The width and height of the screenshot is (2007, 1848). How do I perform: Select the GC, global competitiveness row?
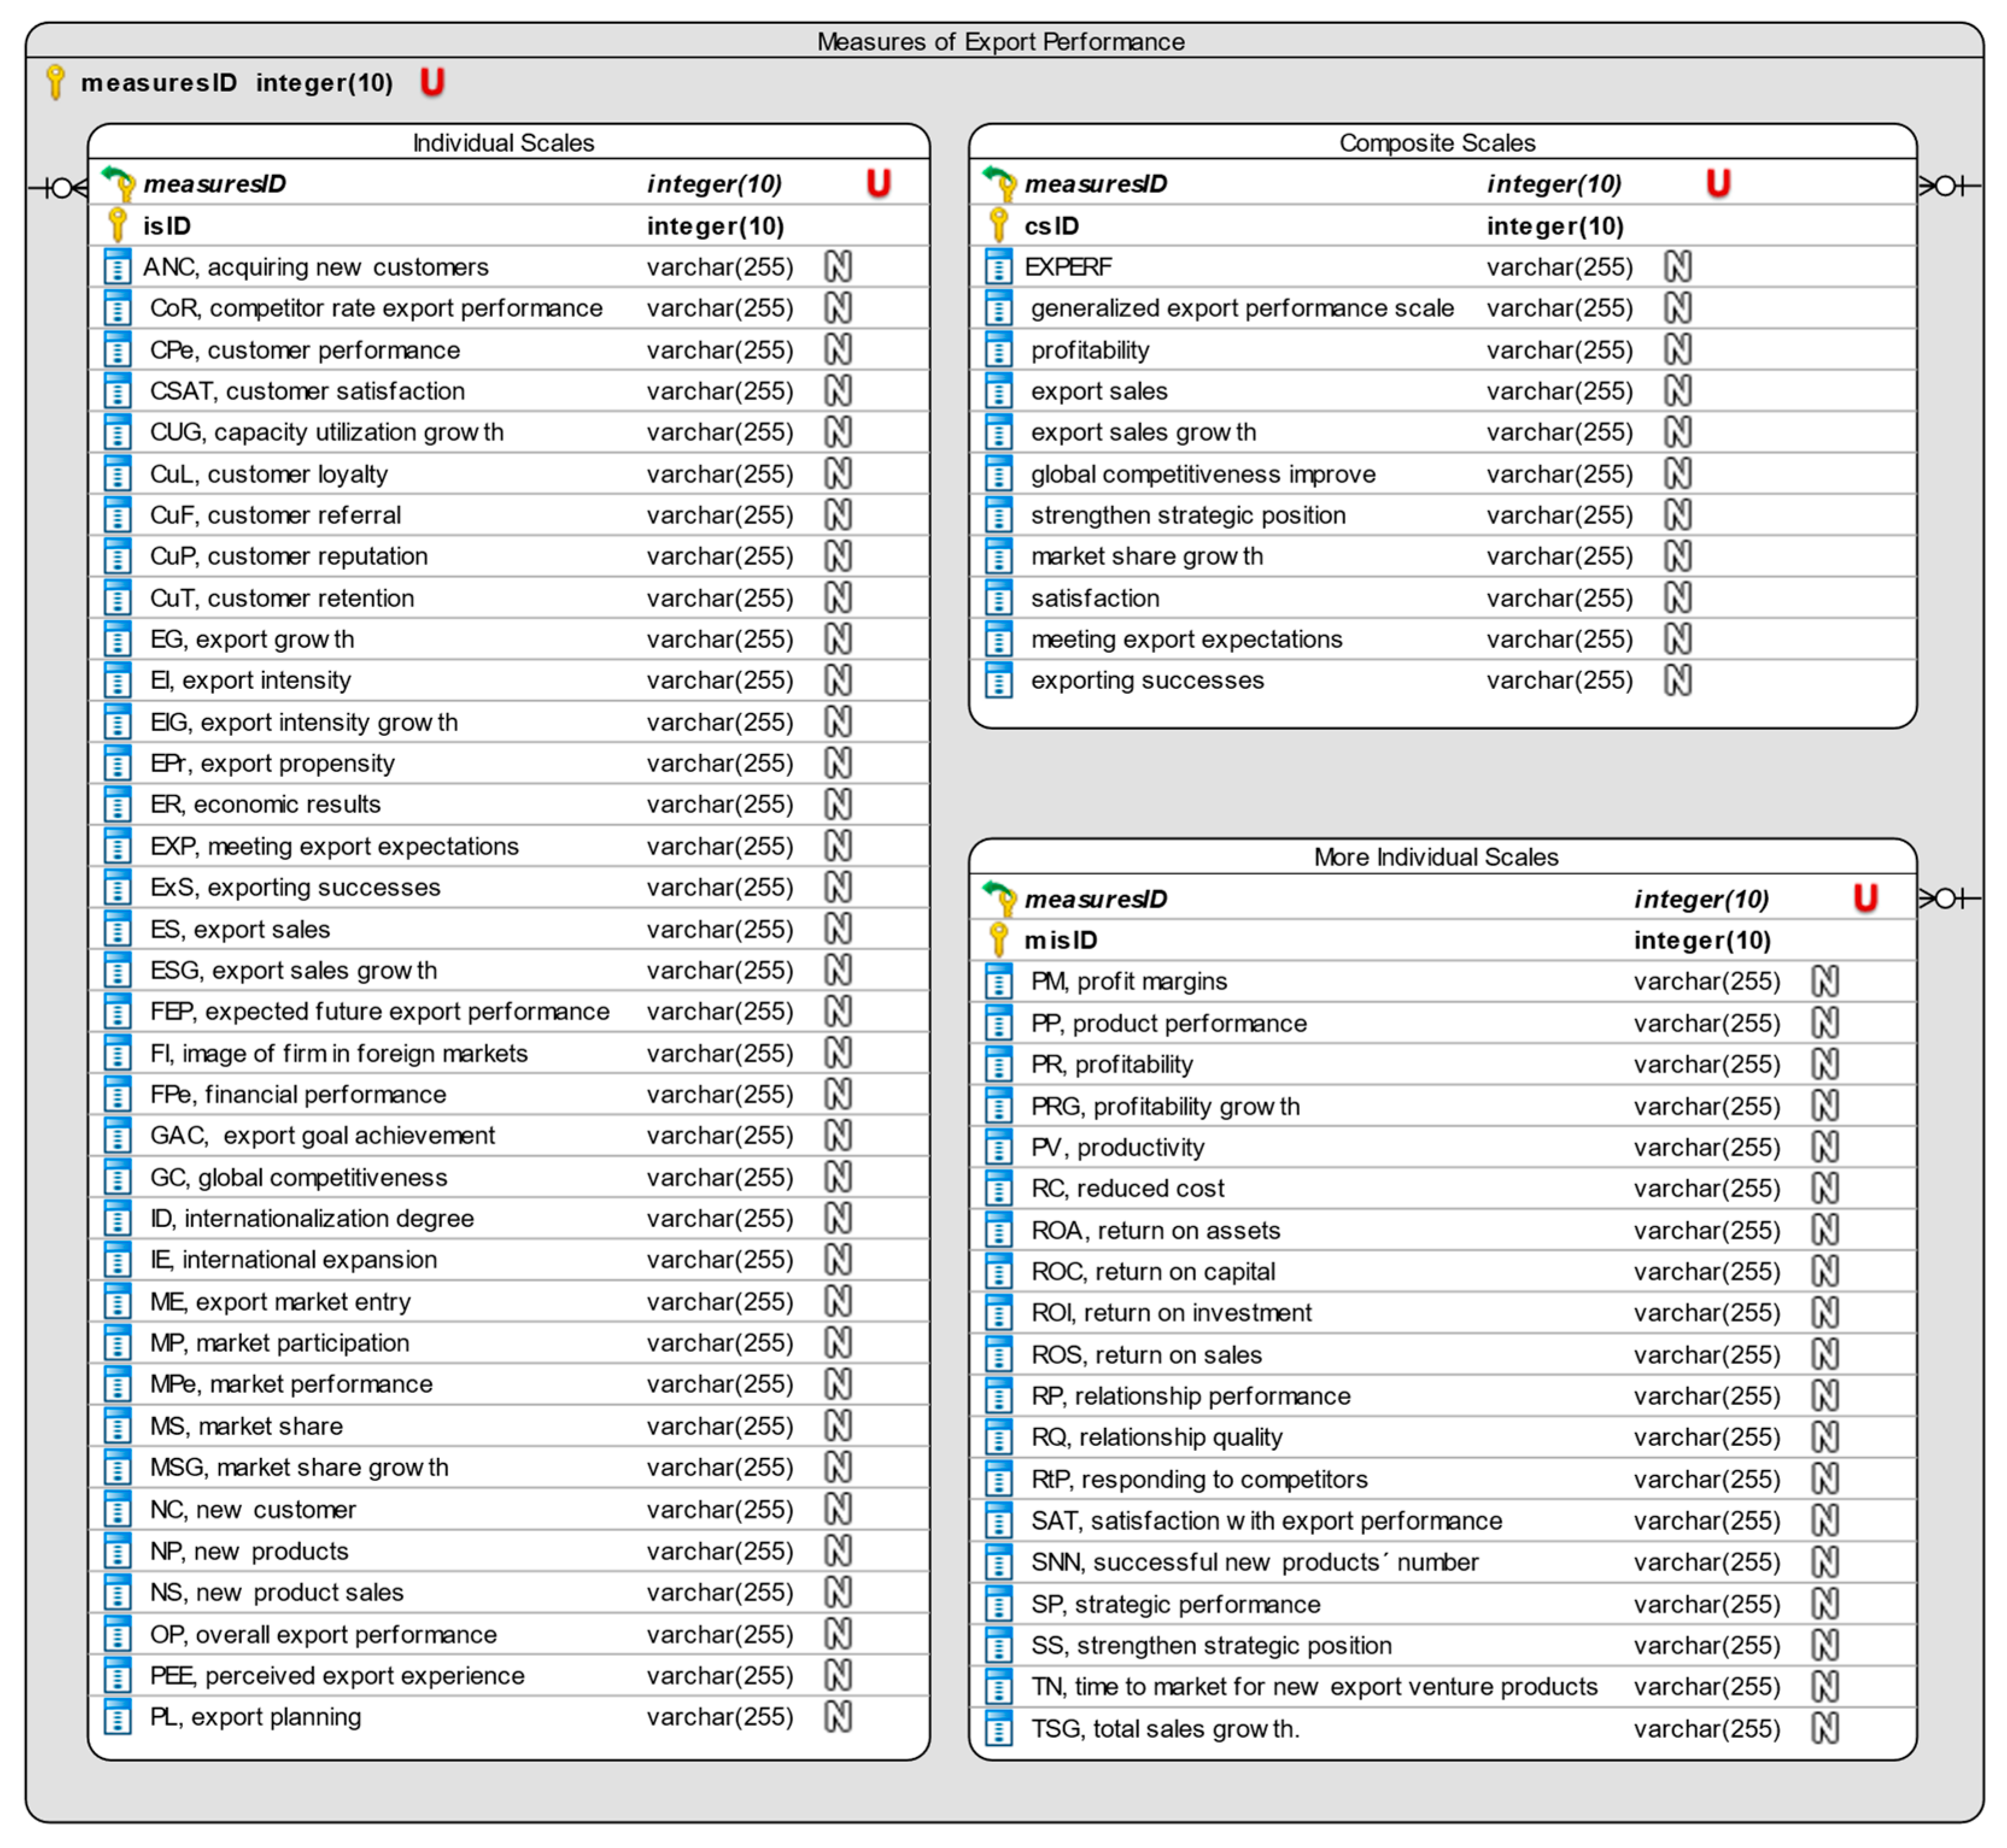pos(298,1177)
